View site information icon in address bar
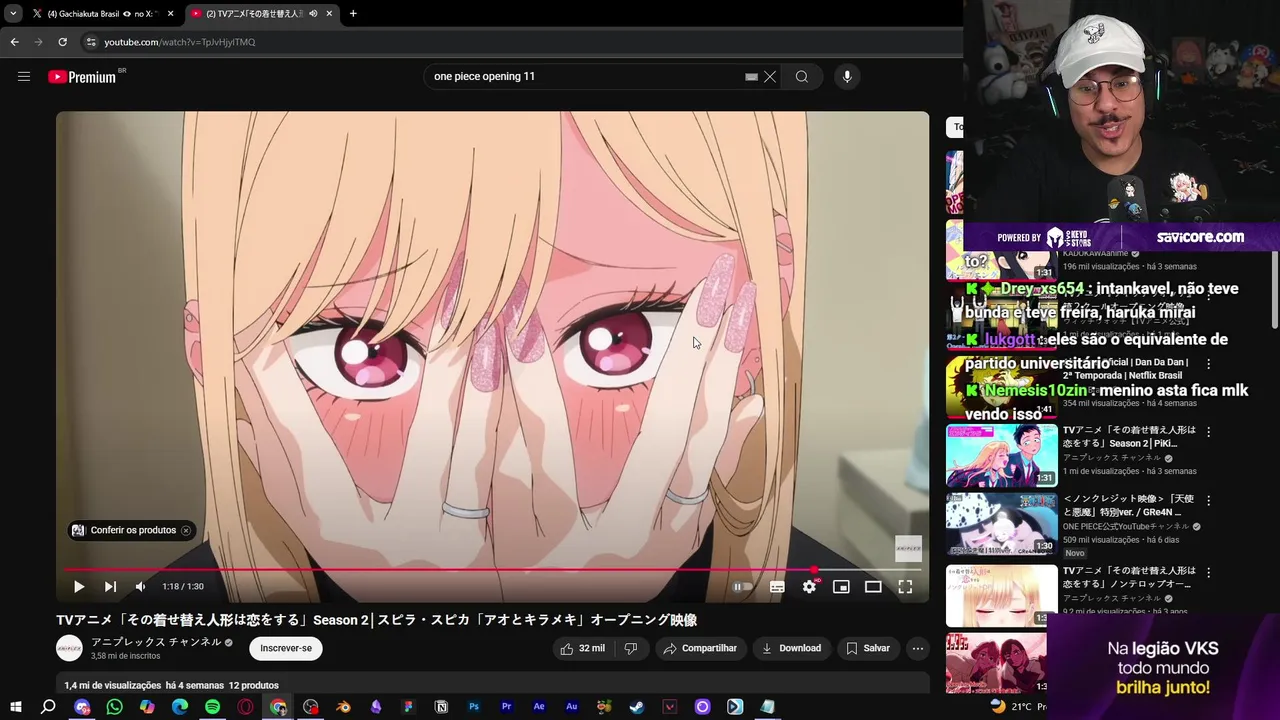The width and height of the screenshot is (1280, 720). coord(90,42)
